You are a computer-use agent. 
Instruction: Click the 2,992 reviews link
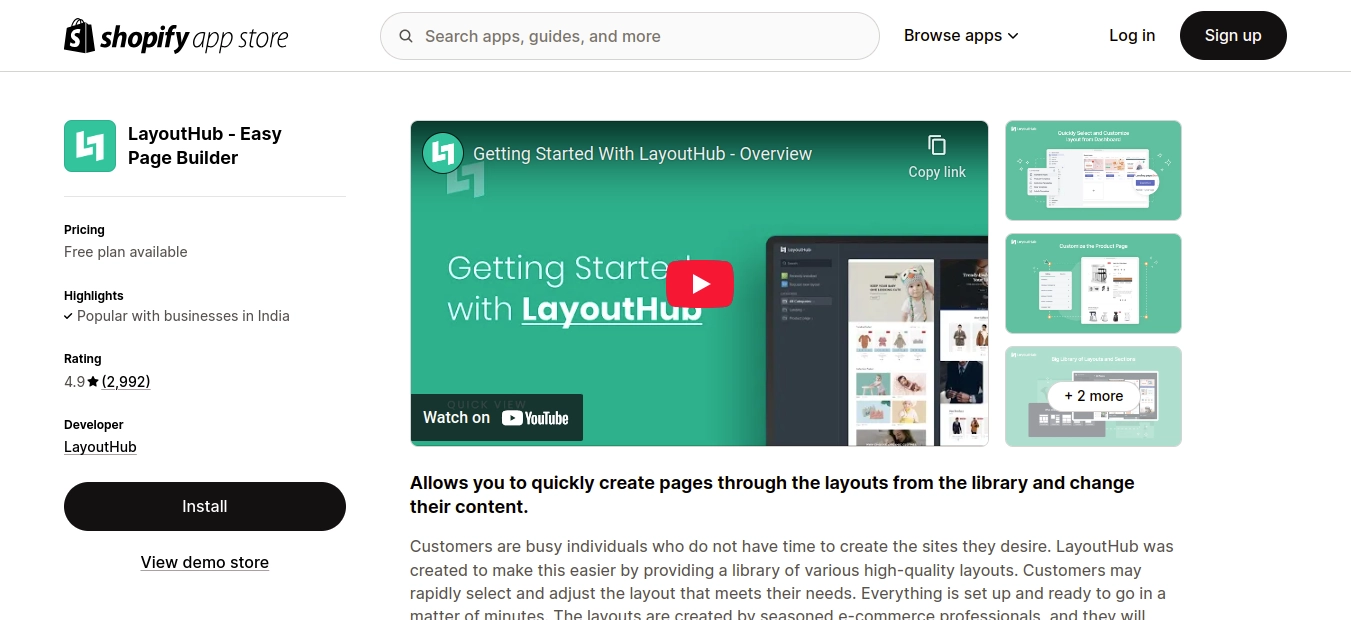click(126, 381)
